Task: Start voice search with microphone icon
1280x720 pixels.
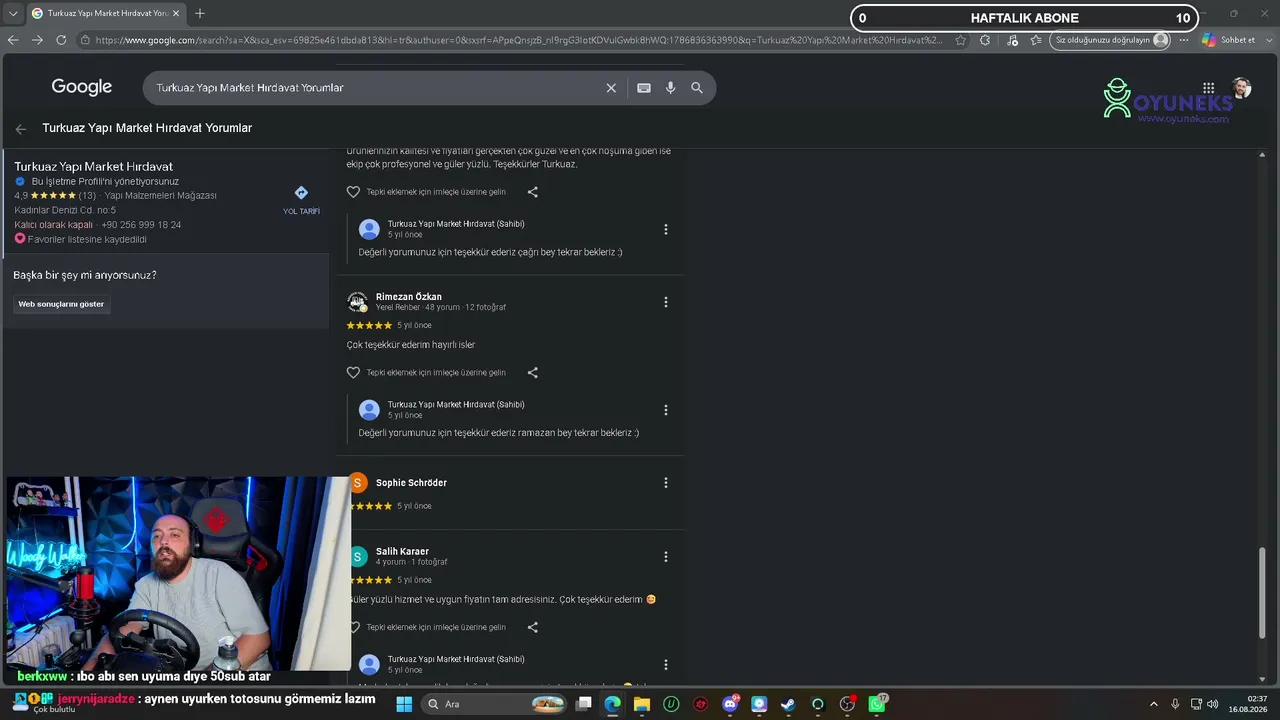Action: coord(670,88)
